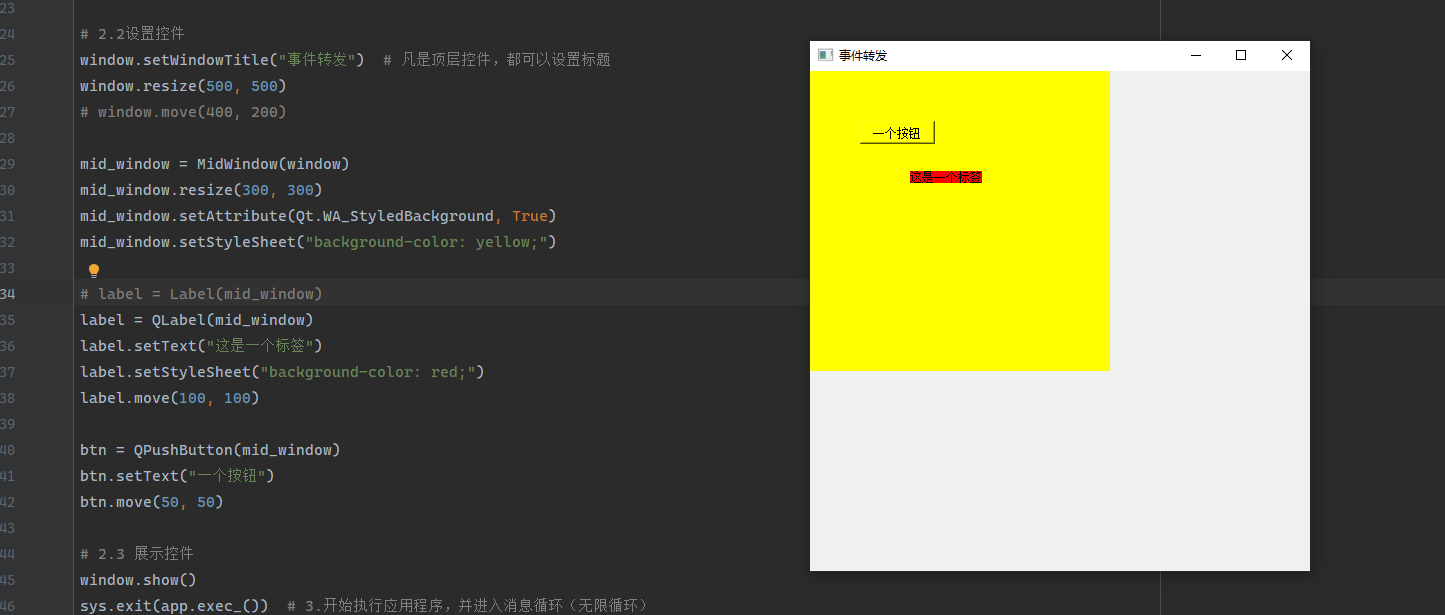Click the lightbulb intention icon in editor
Screen dimensions: 1445x615
point(94,270)
